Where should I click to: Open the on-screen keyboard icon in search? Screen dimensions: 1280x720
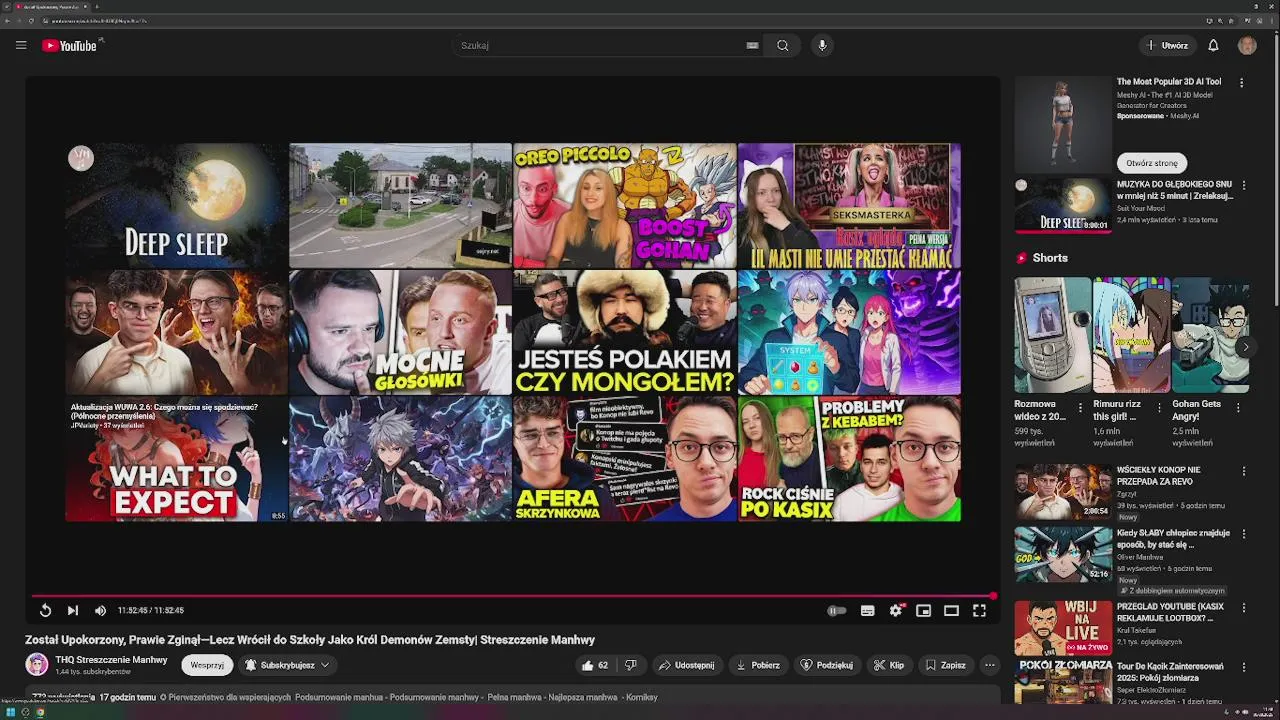pos(752,45)
